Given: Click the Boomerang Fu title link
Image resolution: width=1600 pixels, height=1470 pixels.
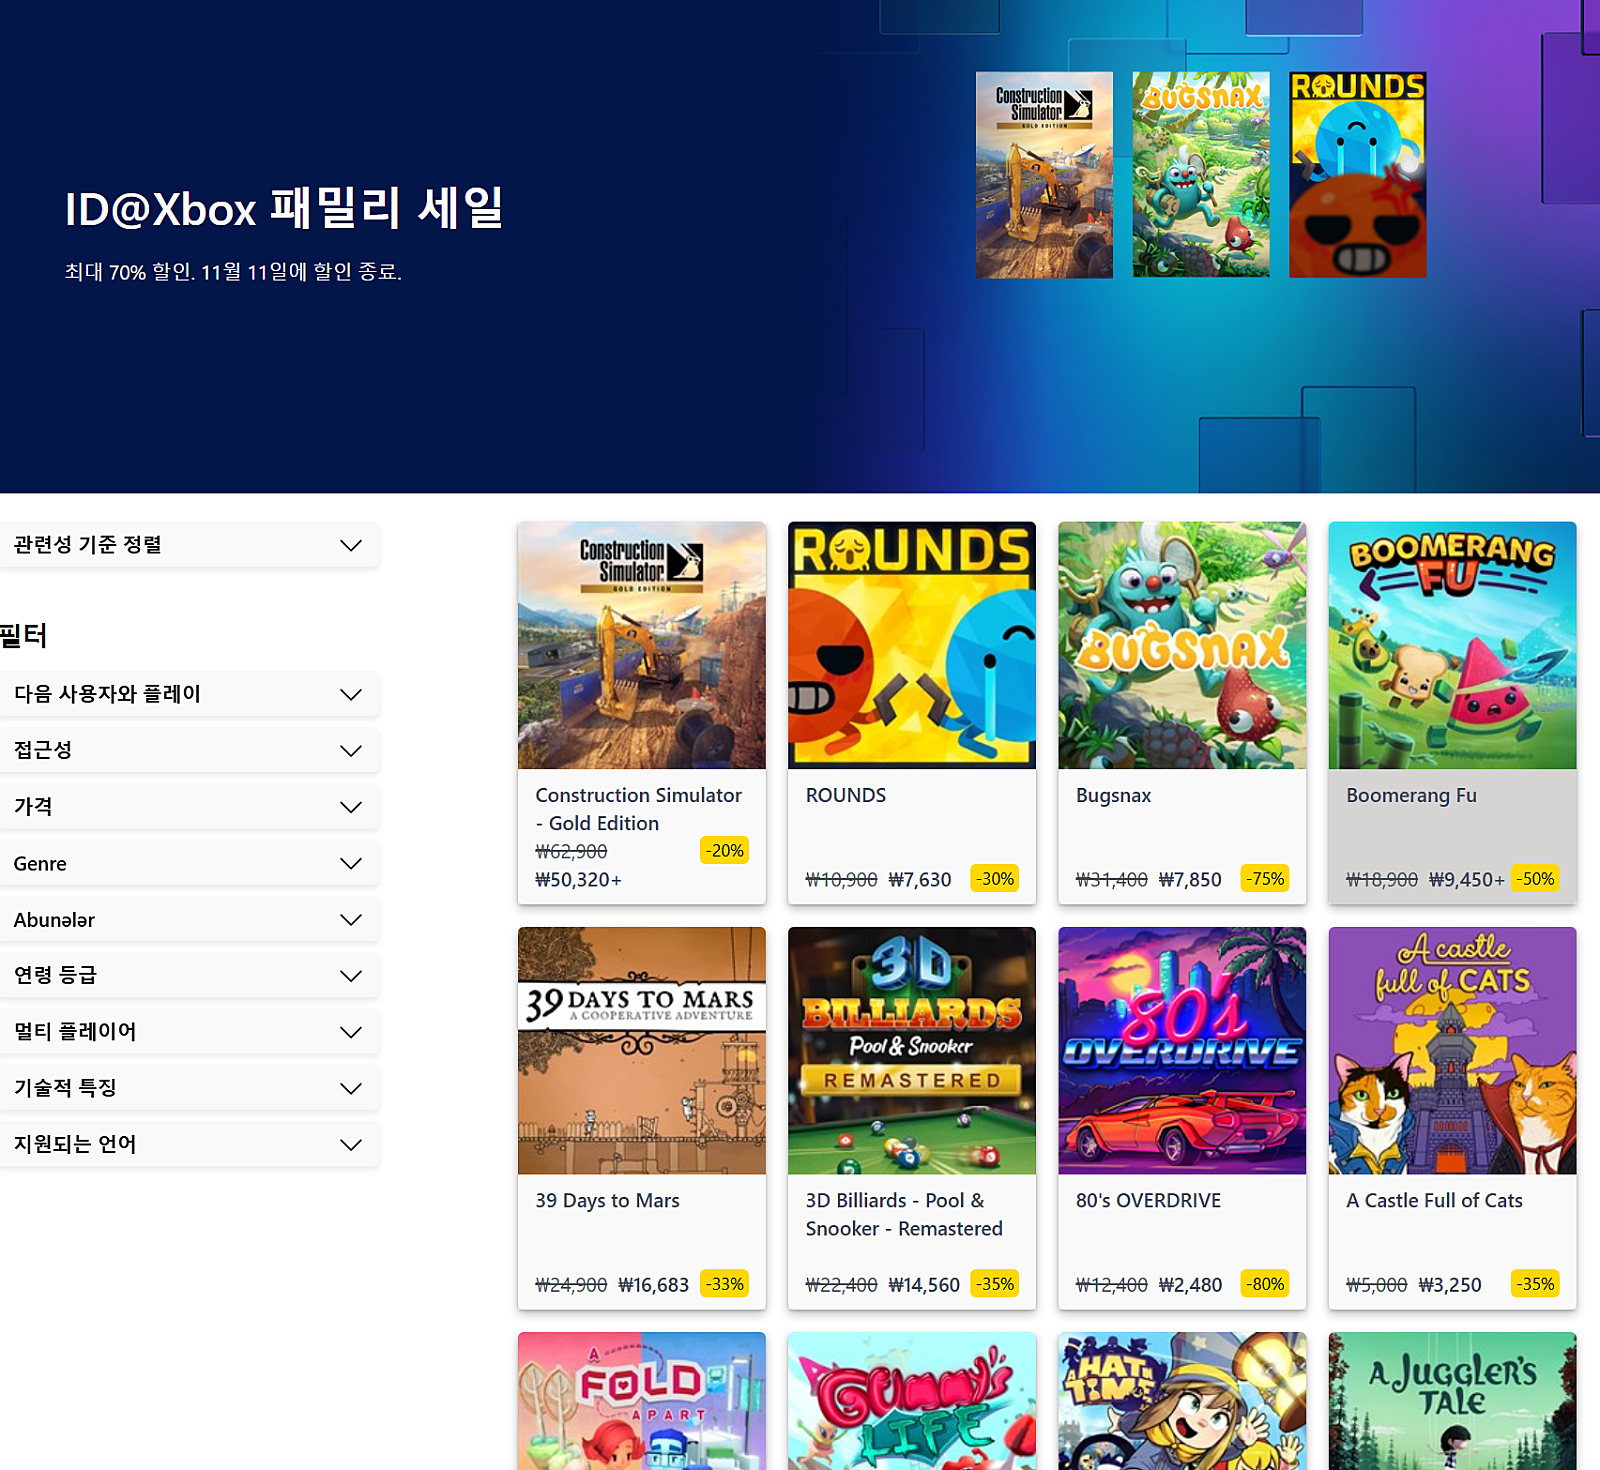Looking at the screenshot, I should click(x=1411, y=795).
